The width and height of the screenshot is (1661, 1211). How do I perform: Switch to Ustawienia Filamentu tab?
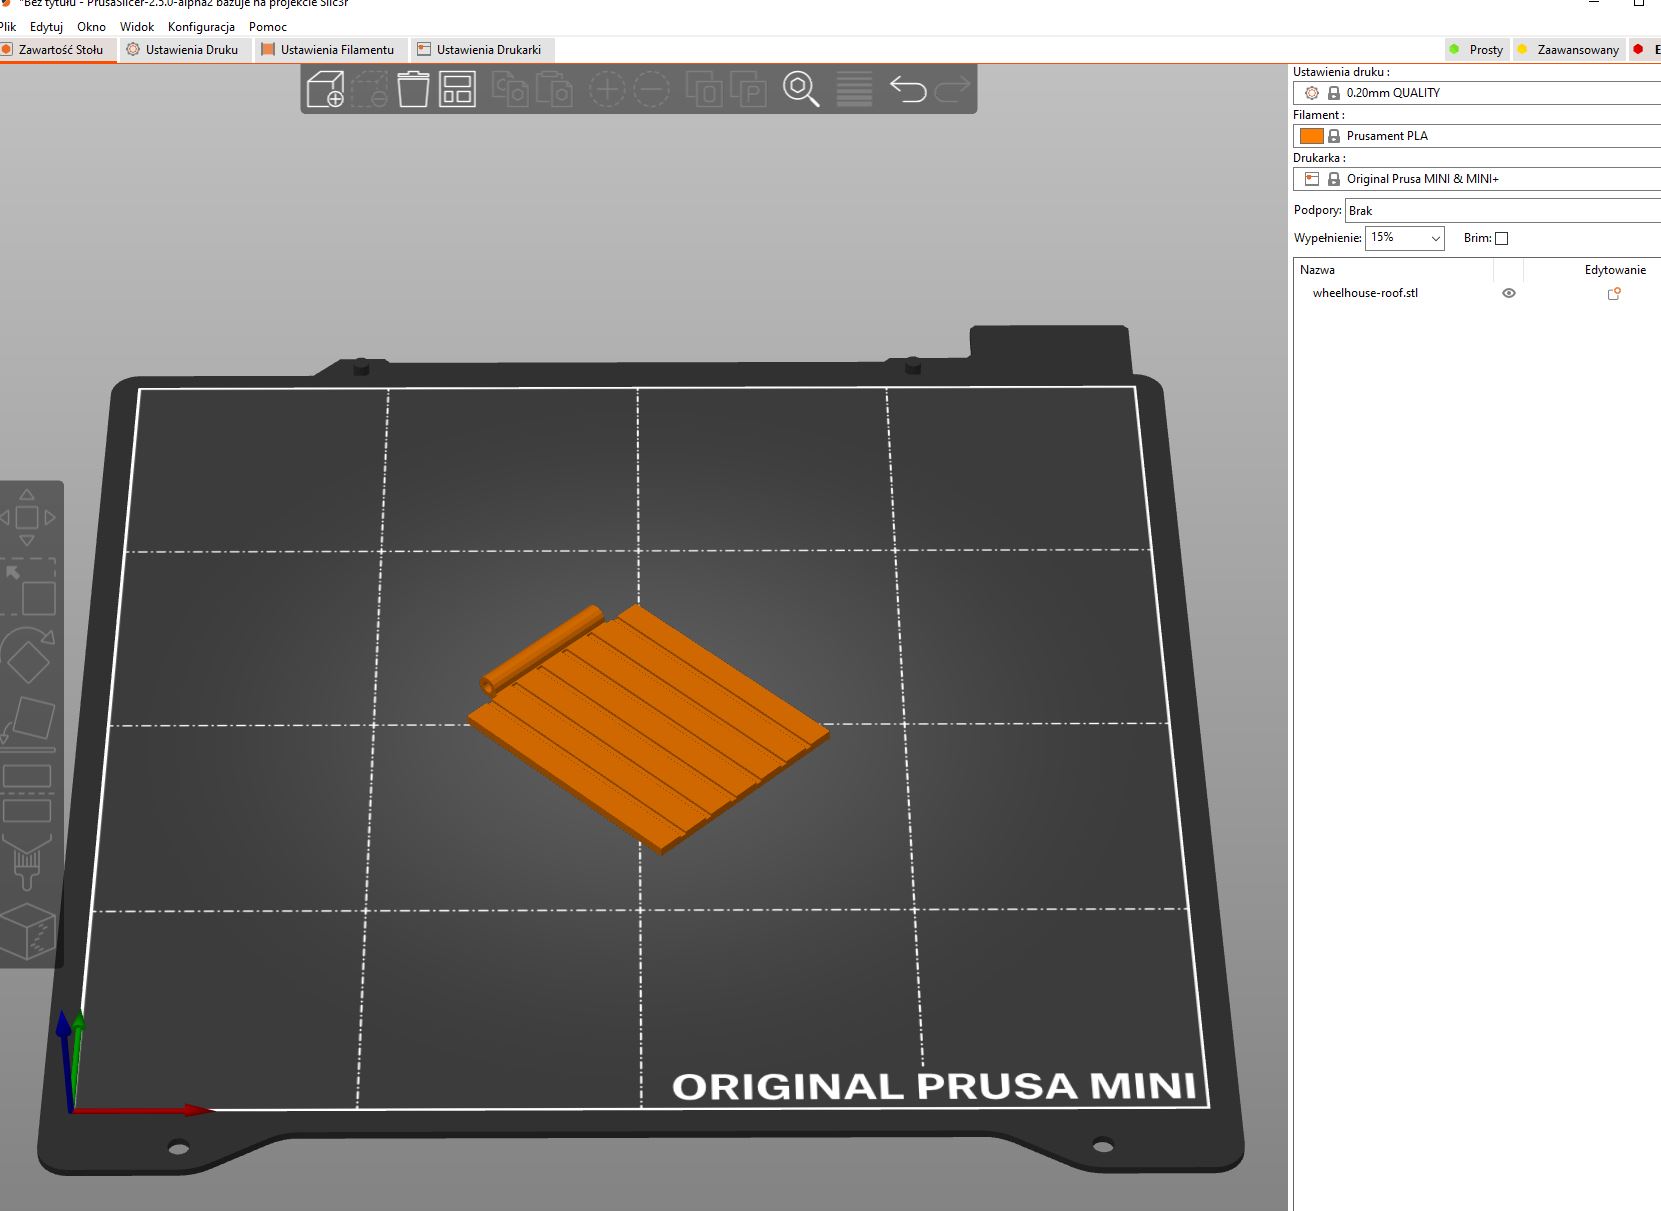tap(329, 49)
